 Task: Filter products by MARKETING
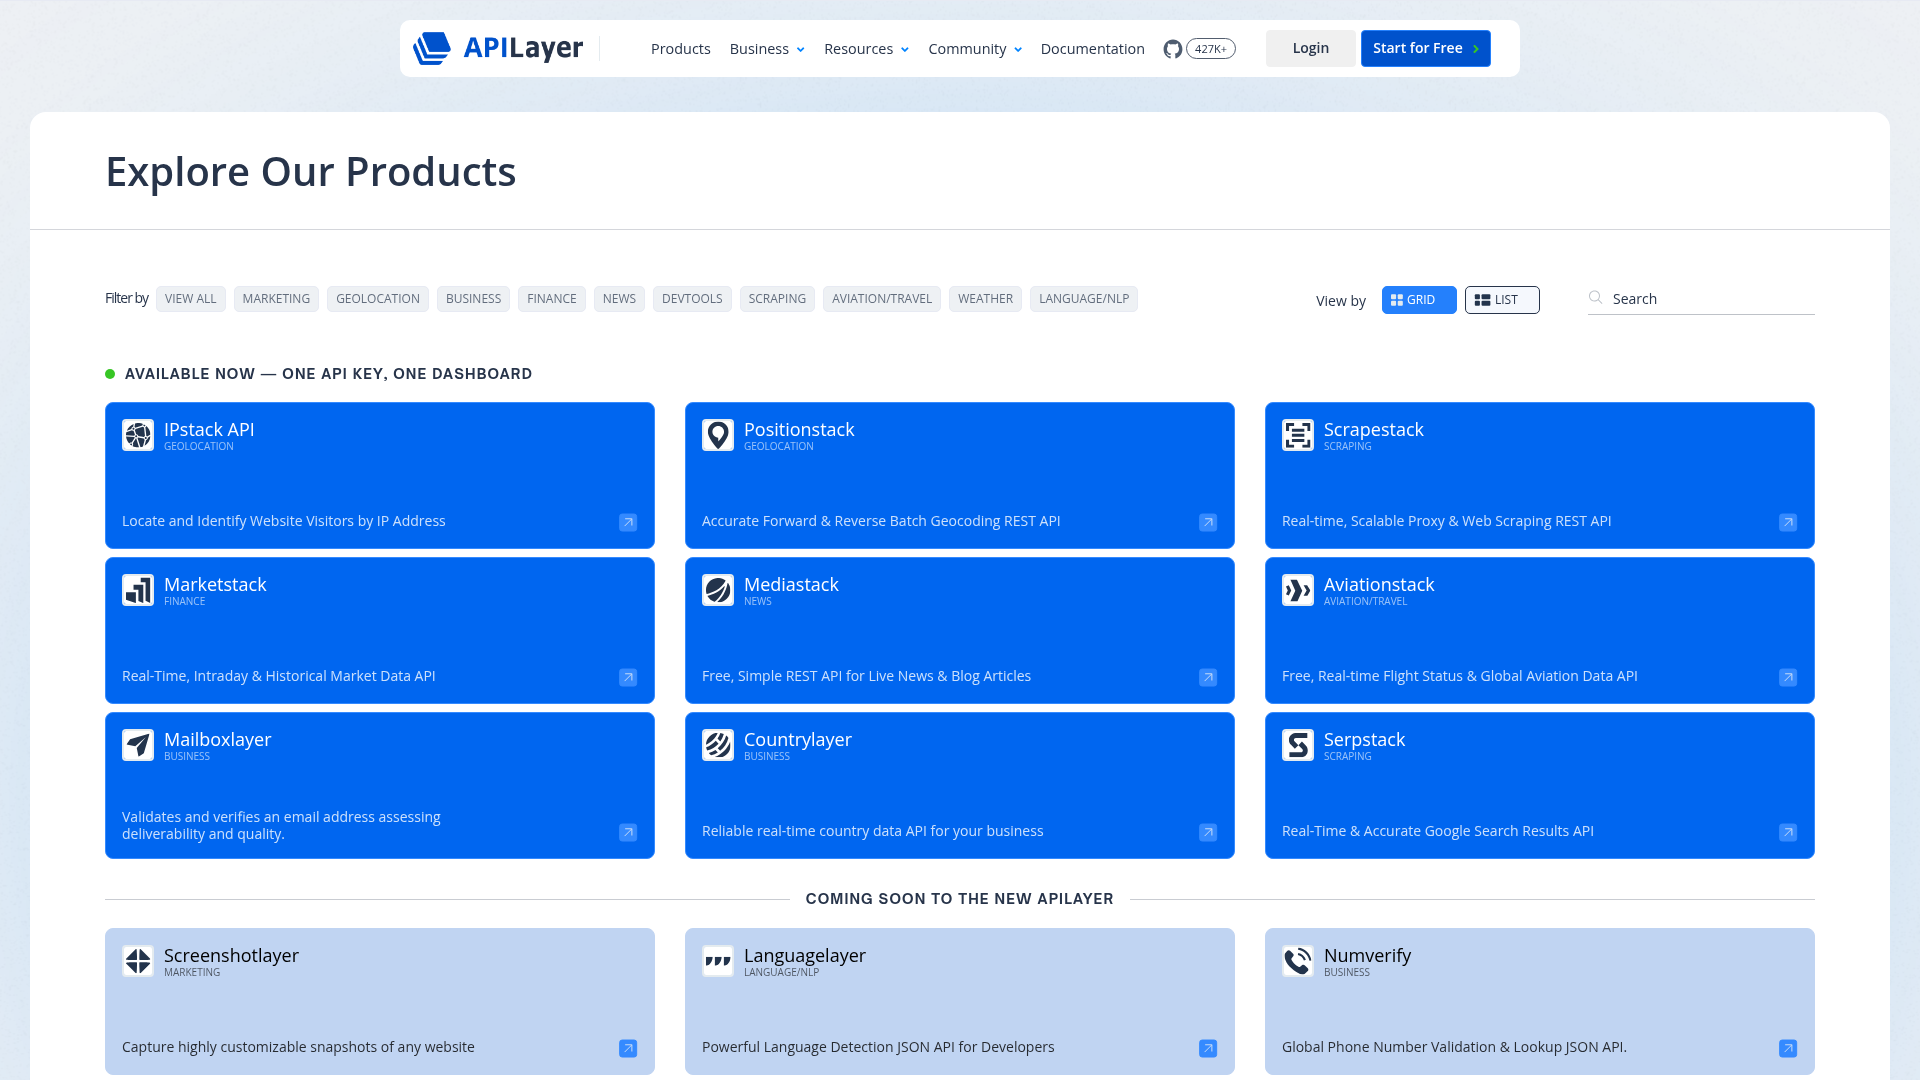pos(276,299)
